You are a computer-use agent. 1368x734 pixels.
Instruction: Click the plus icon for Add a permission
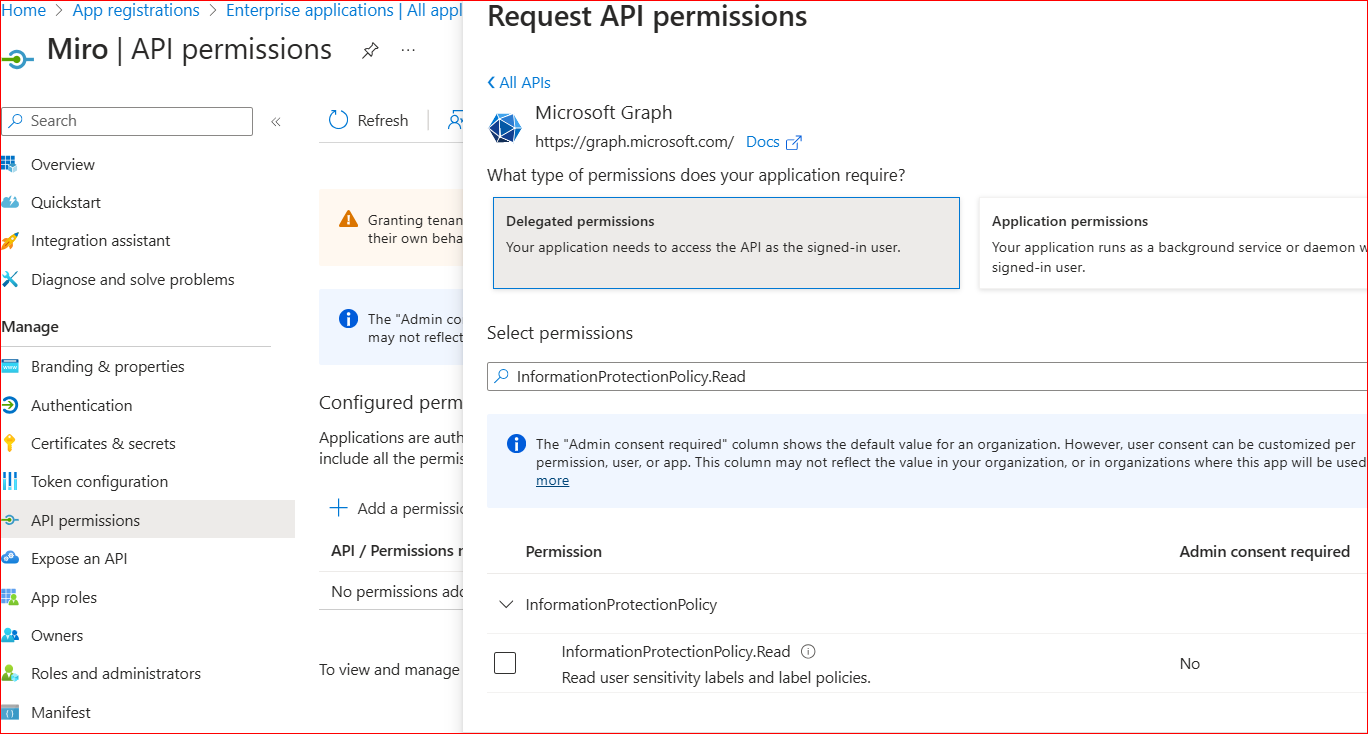(339, 508)
